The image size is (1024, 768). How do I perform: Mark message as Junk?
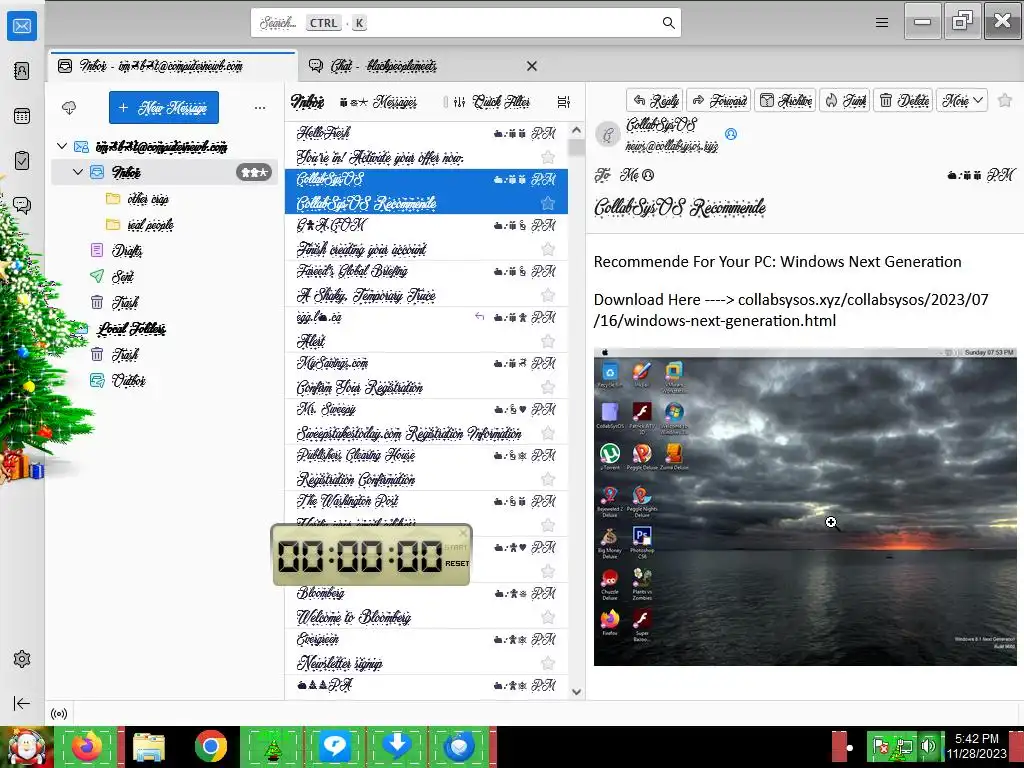(845, 101)
